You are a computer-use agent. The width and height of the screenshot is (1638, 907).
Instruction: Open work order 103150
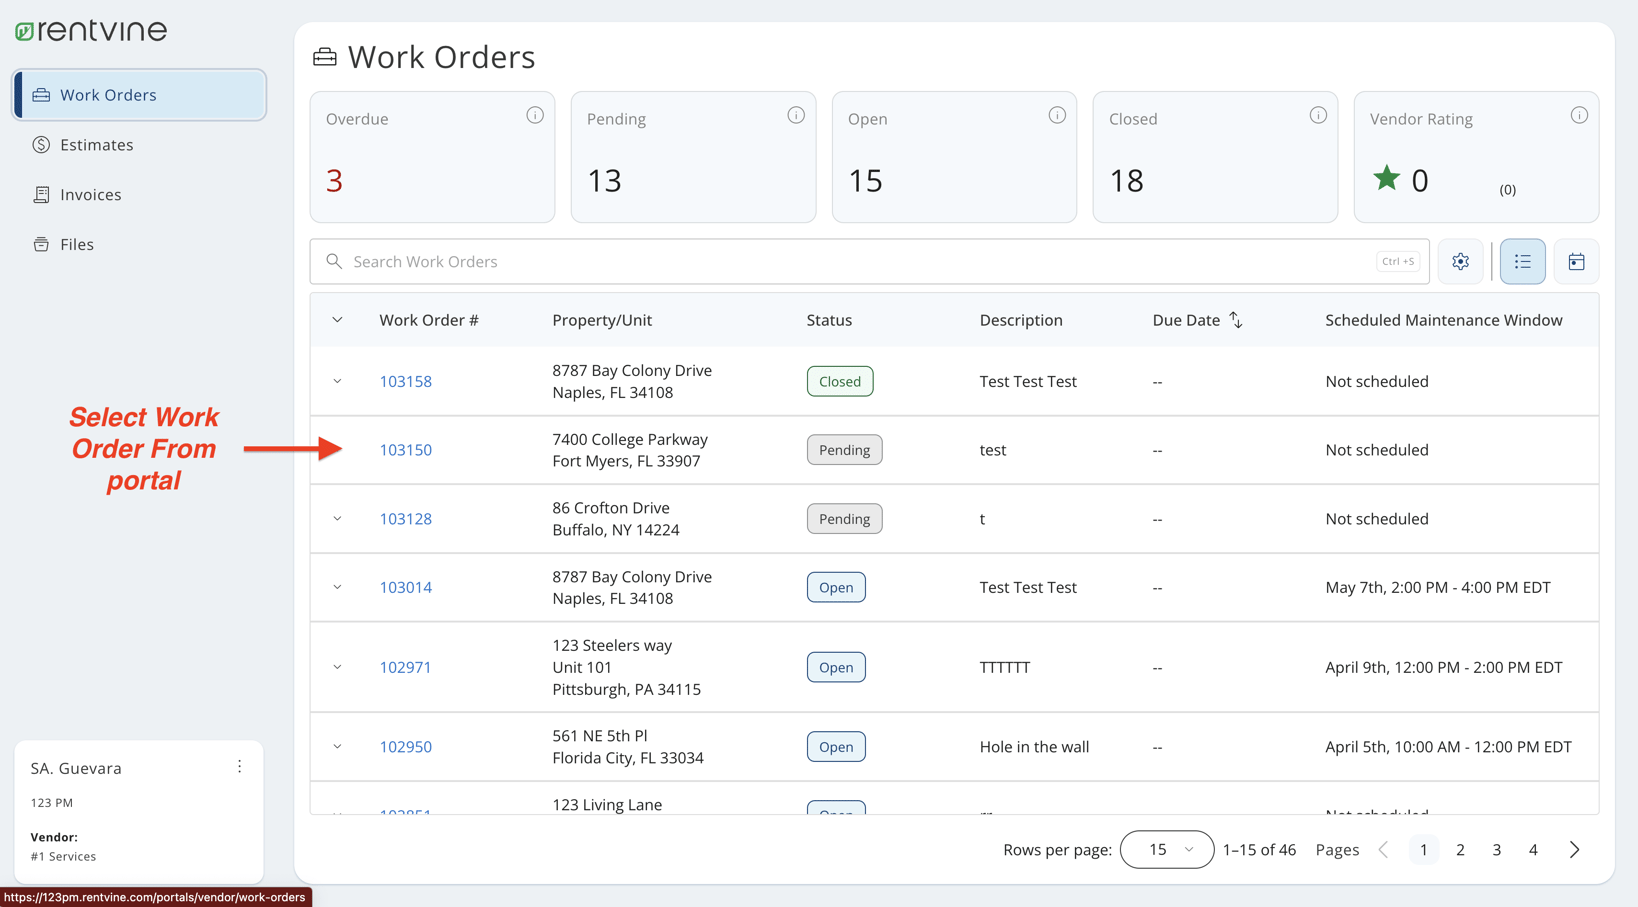pos(405,449)
